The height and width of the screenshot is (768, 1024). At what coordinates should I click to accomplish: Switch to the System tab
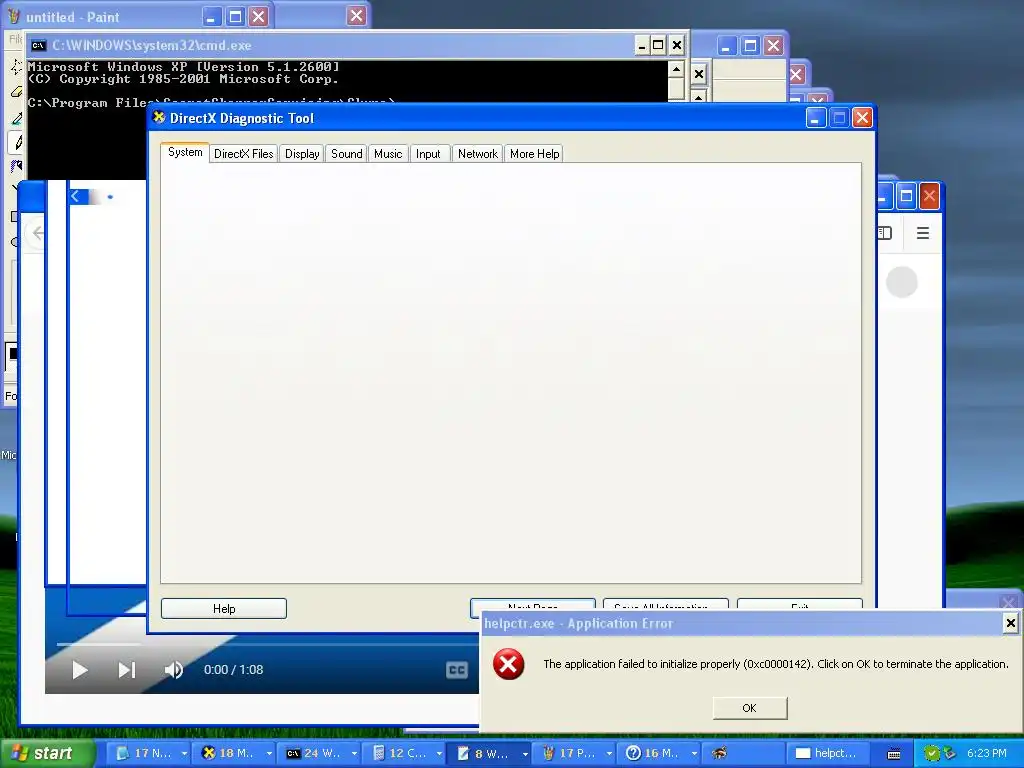[x=185, y=152]
